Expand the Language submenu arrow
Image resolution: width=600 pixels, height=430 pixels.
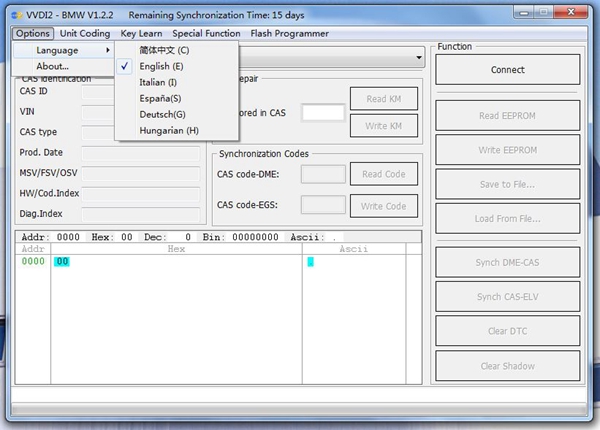pos(108,50)
